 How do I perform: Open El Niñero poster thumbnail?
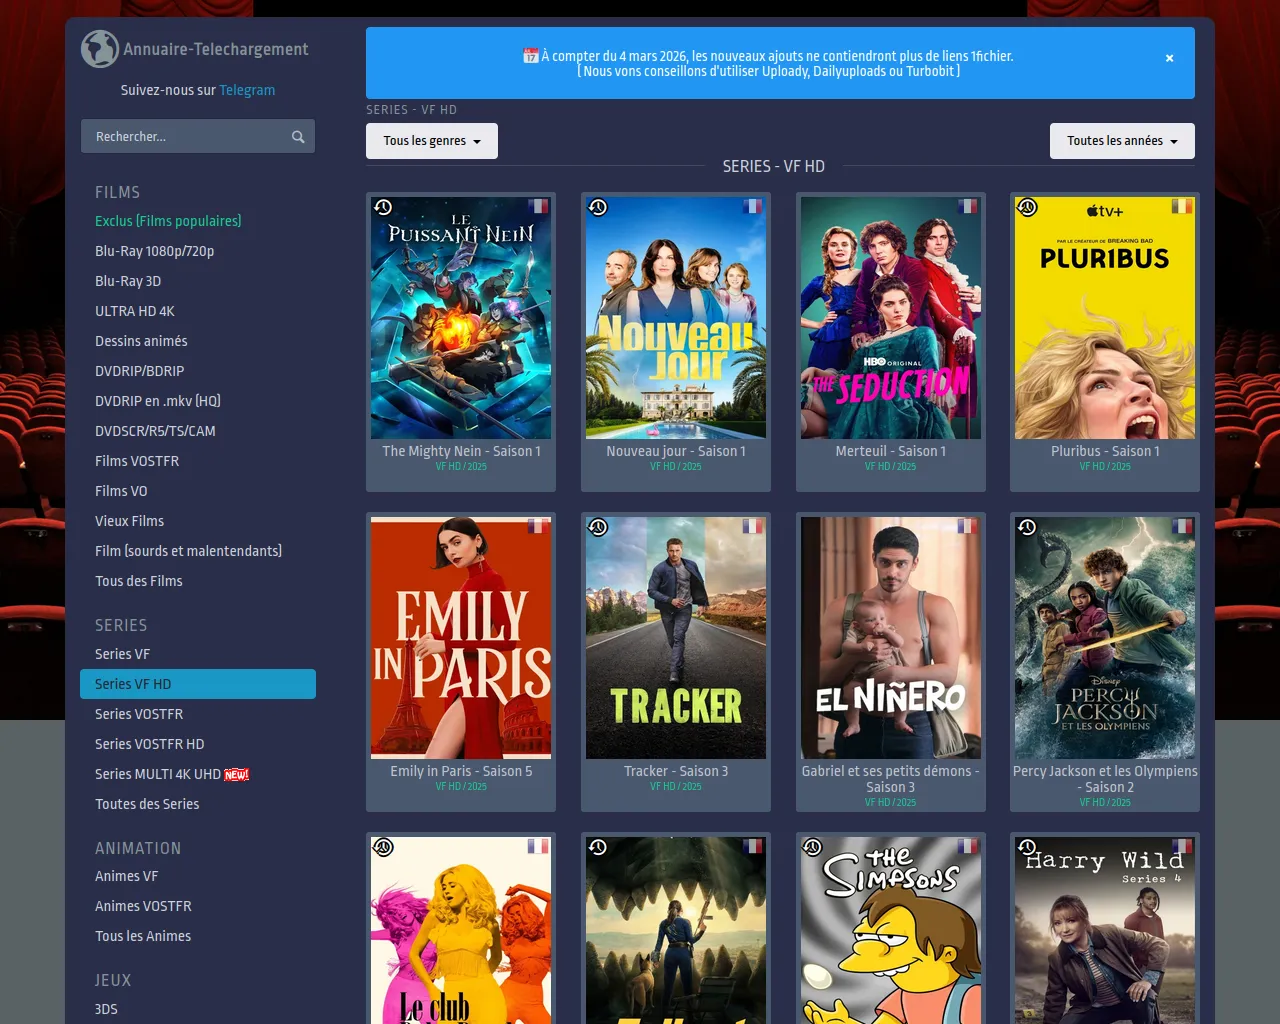tap(891, 638)
